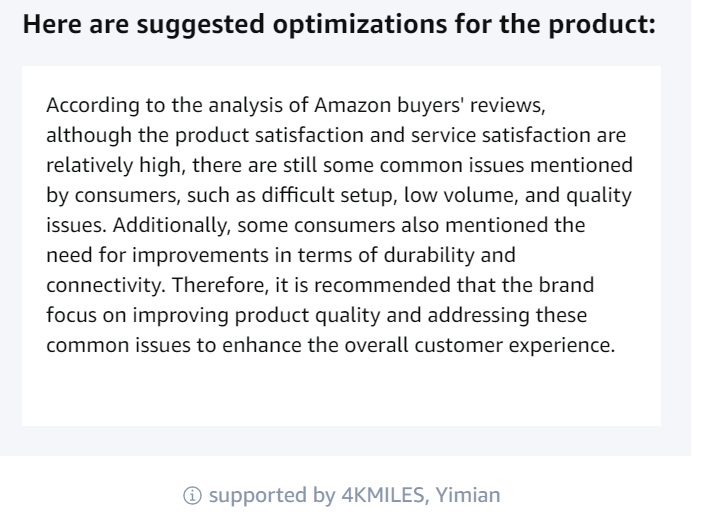Image resolution: width=702 pixels, height=528 pixels.
Task: Click the empty white space below the paragraph
Action: (x=340, y=395)
